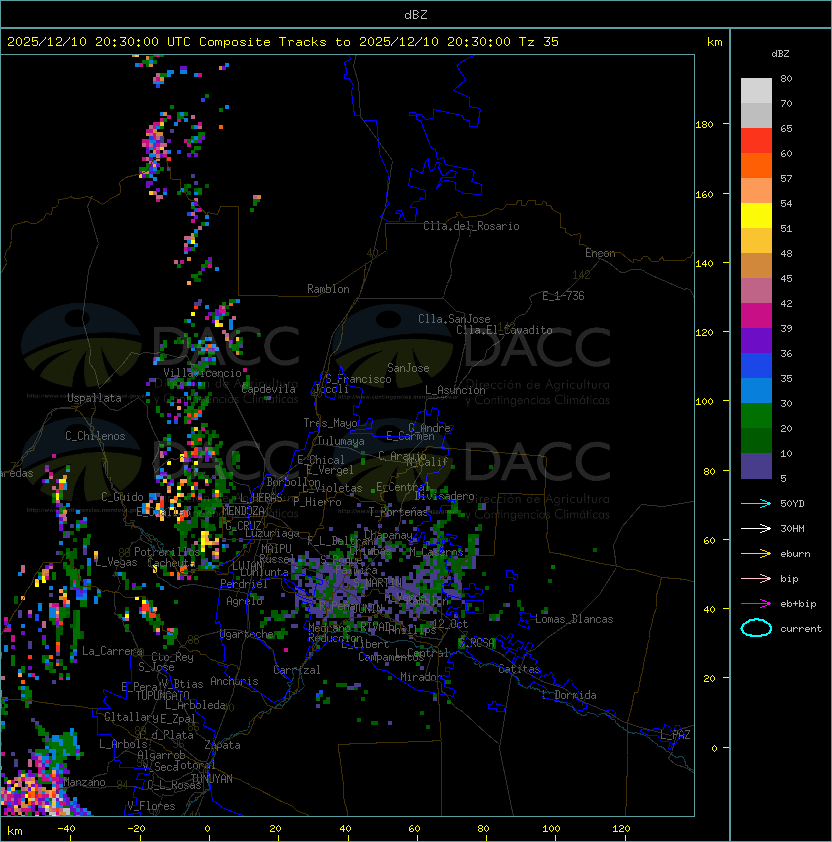Click the -40 km tick on horizontal axis
This screenshot has height=842, width=832.
pos(66,829)
